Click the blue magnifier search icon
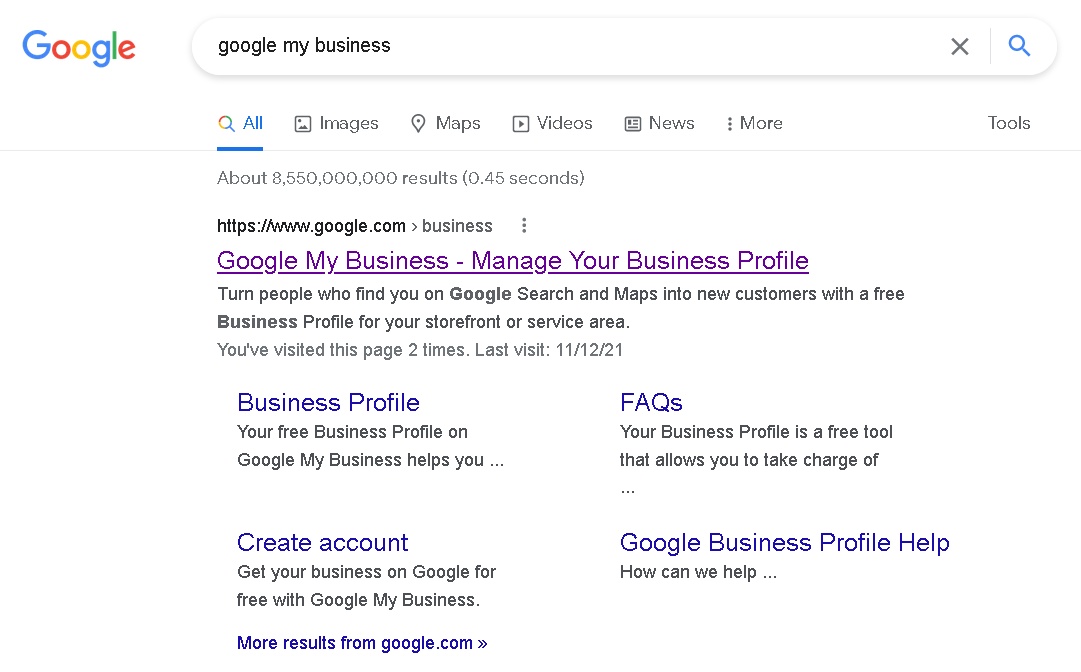1081x672 pixels. (x=1019, y=46)
